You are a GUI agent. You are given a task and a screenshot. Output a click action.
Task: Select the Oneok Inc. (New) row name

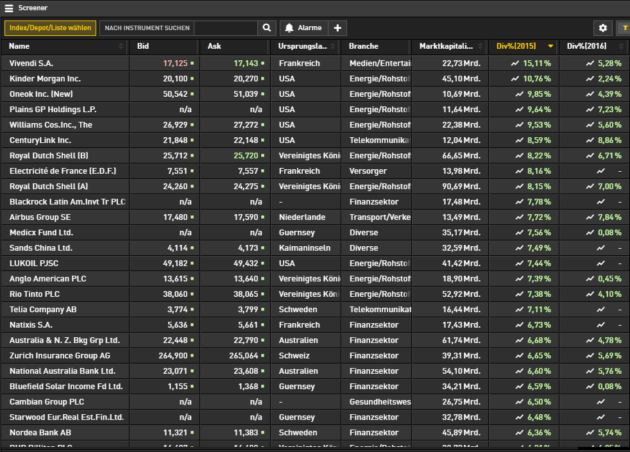coord(41,94)
